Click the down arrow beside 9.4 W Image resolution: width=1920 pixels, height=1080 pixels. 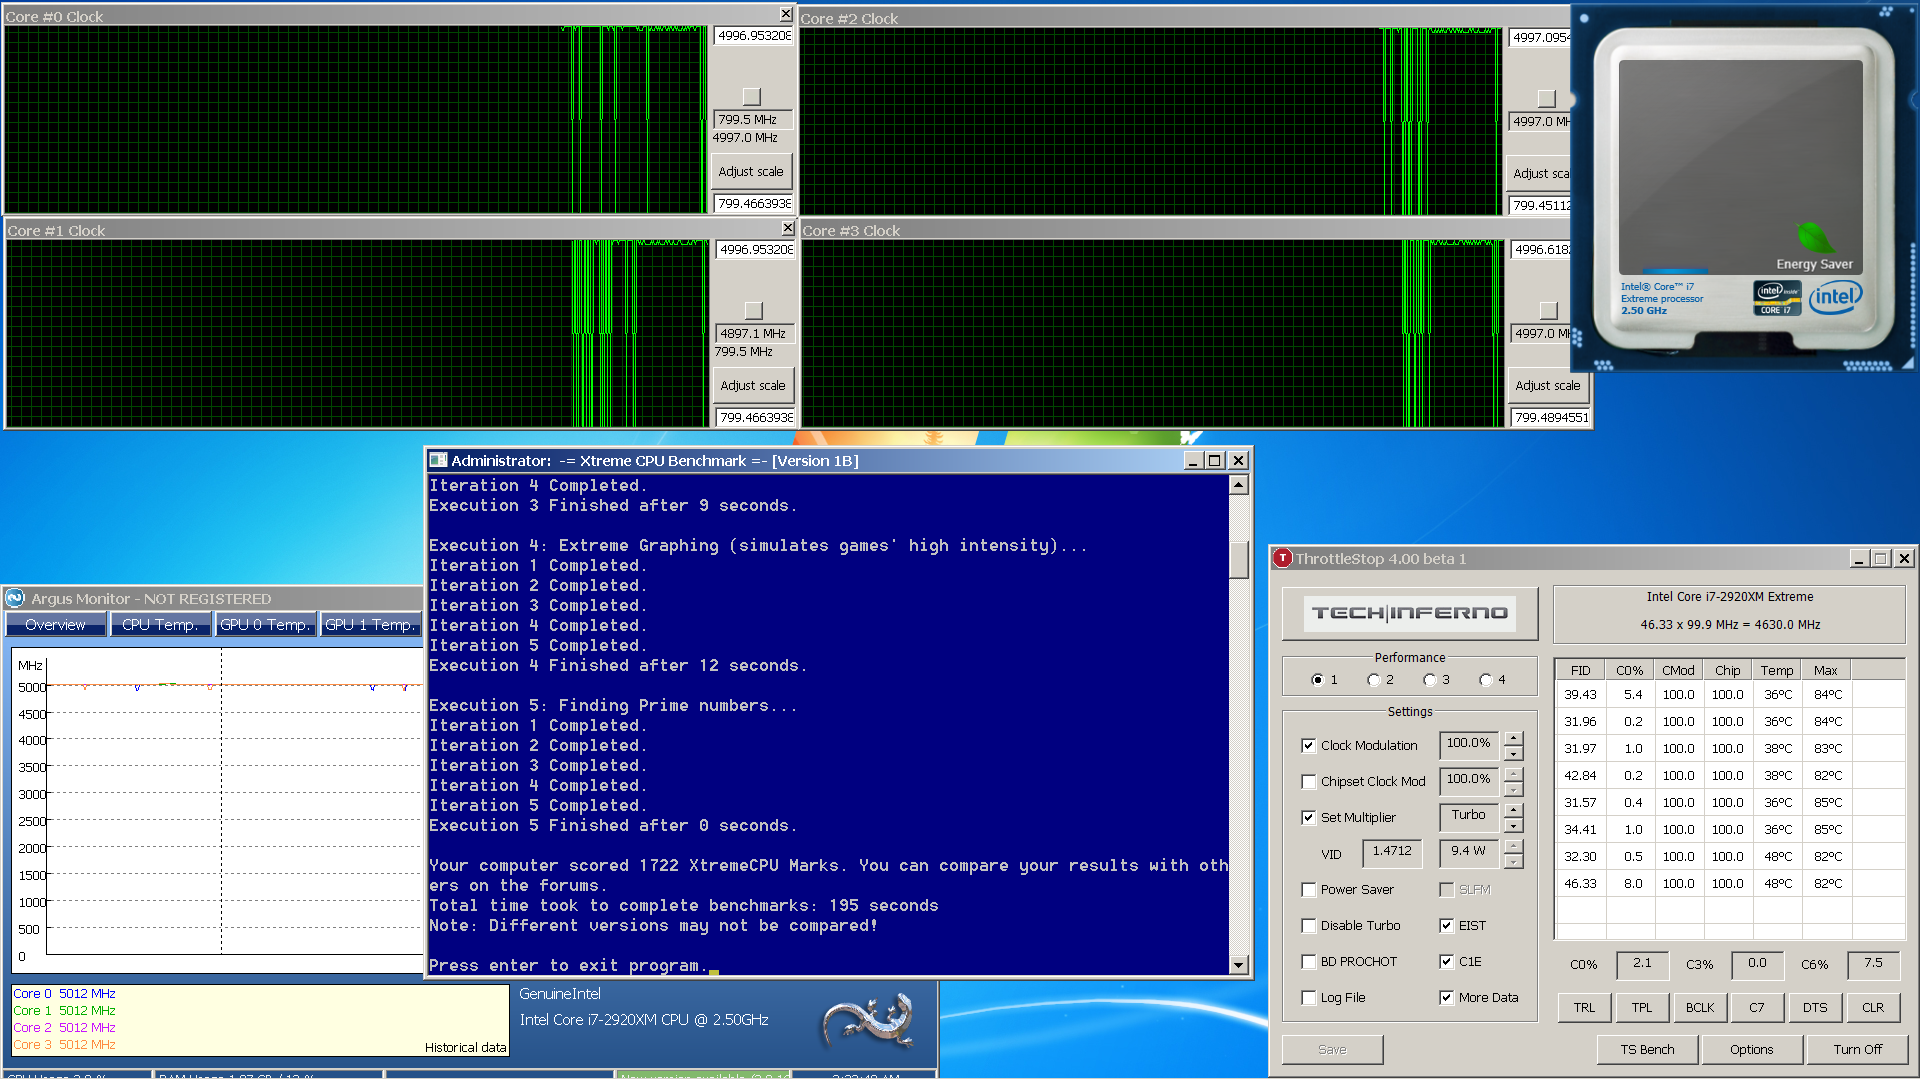(1514, 862)
